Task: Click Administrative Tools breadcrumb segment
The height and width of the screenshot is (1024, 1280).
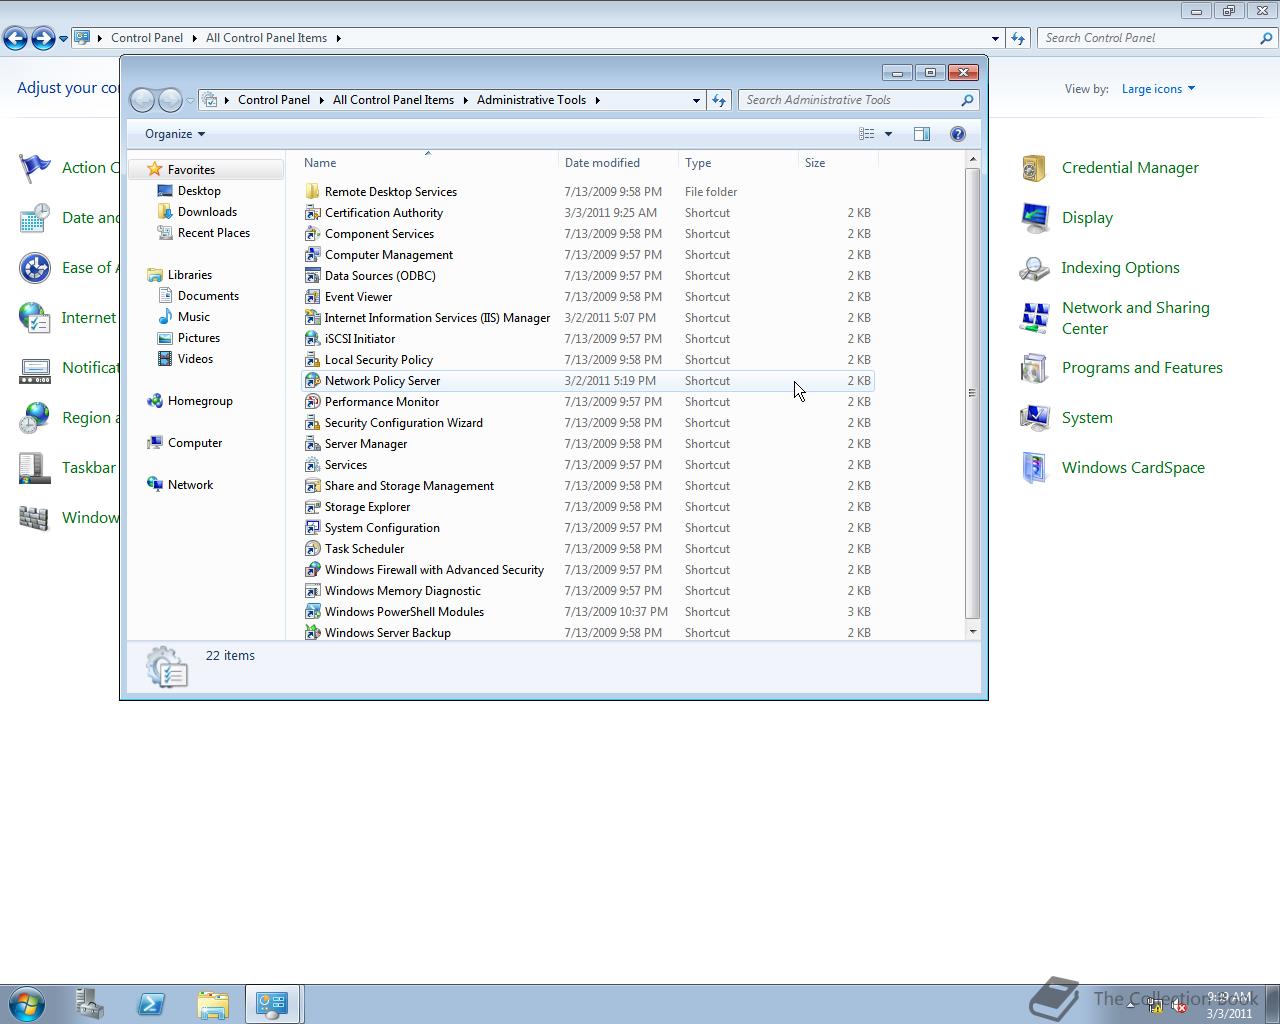Action: click(531, 100)
